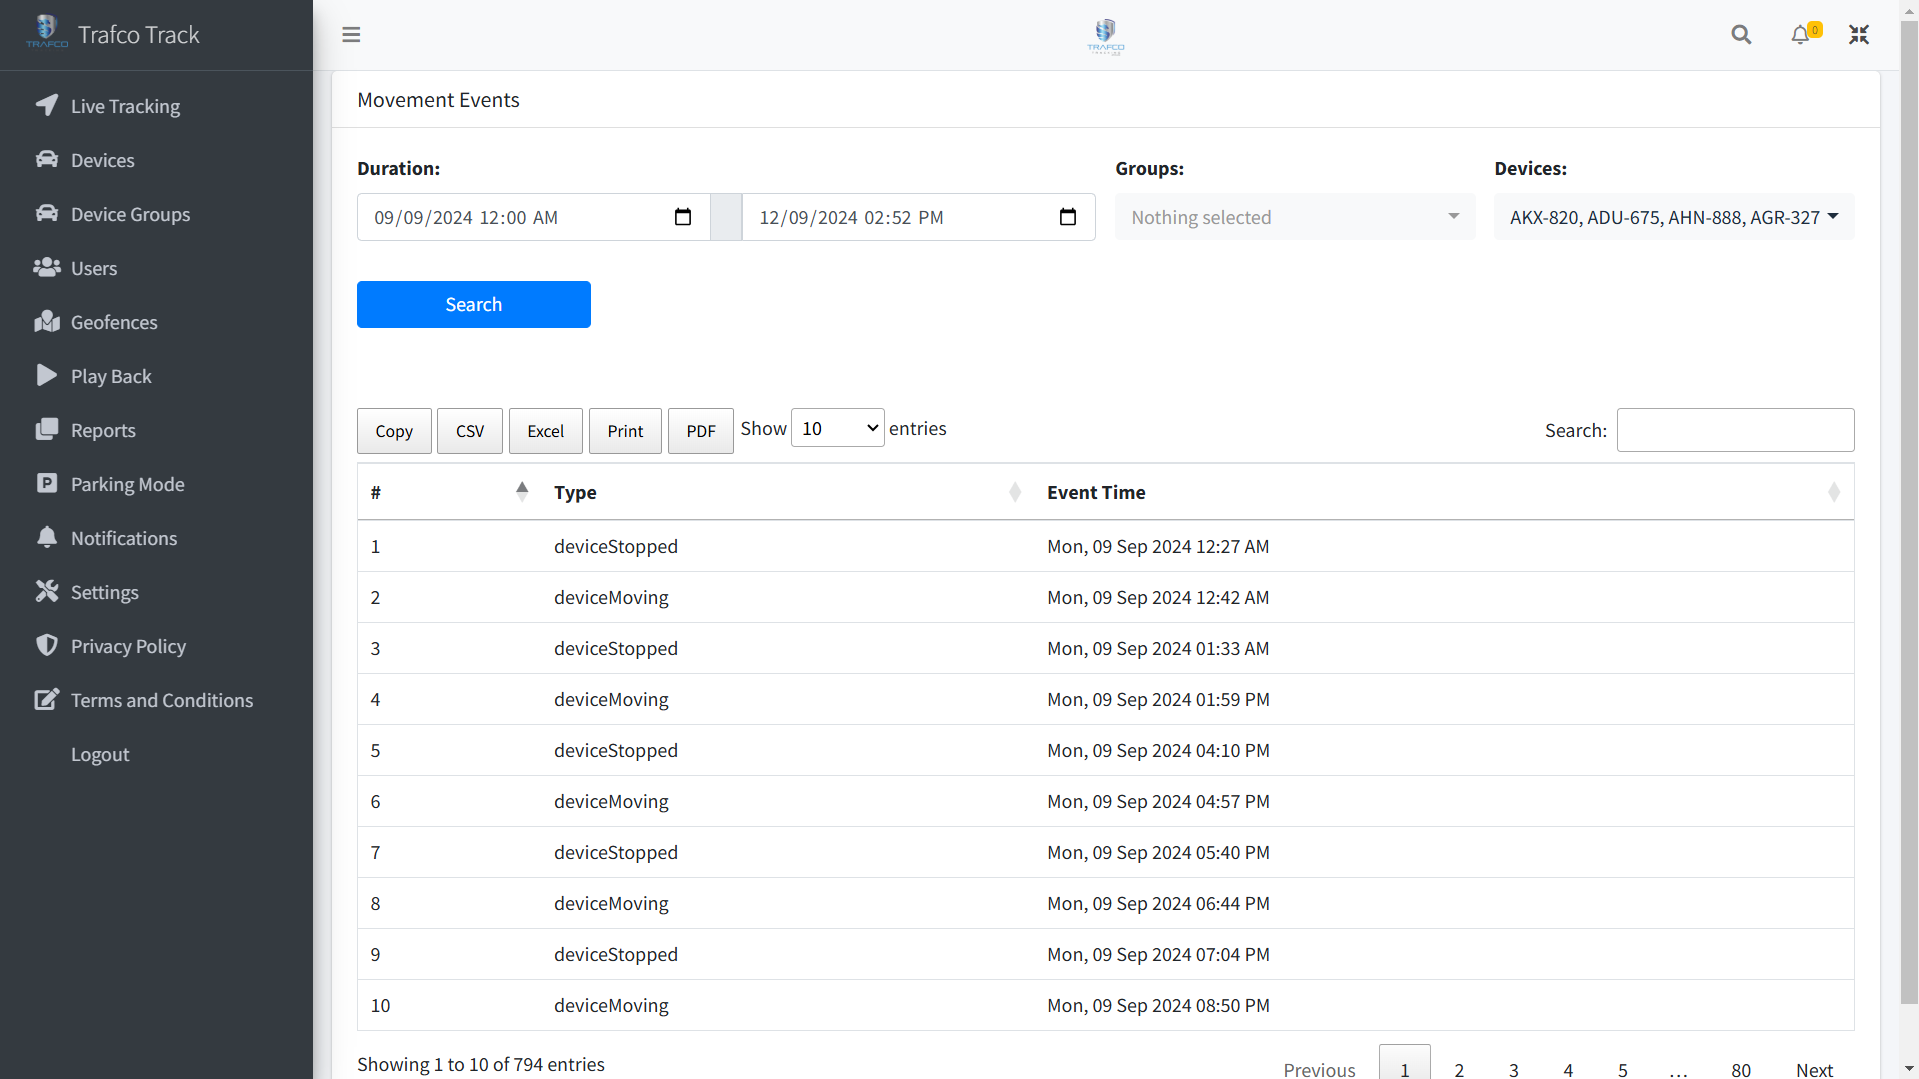Image resolution: width=1919 pixels, height=1079 pixels.
Task: Open the Notifications bell icon
Action: [x=1800, y=34]
